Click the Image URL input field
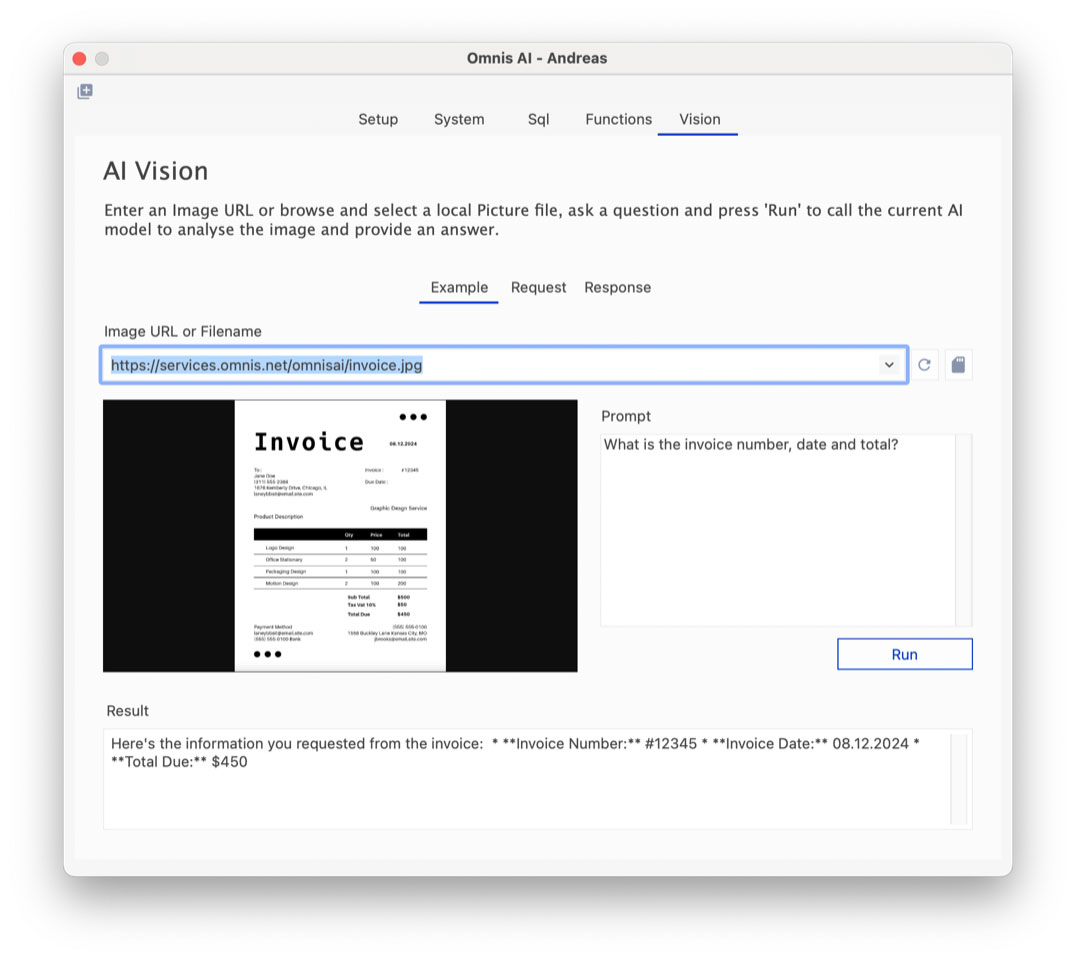This screenshot has width=1076, height=960. pyautogui.click(x=504, y=365)
